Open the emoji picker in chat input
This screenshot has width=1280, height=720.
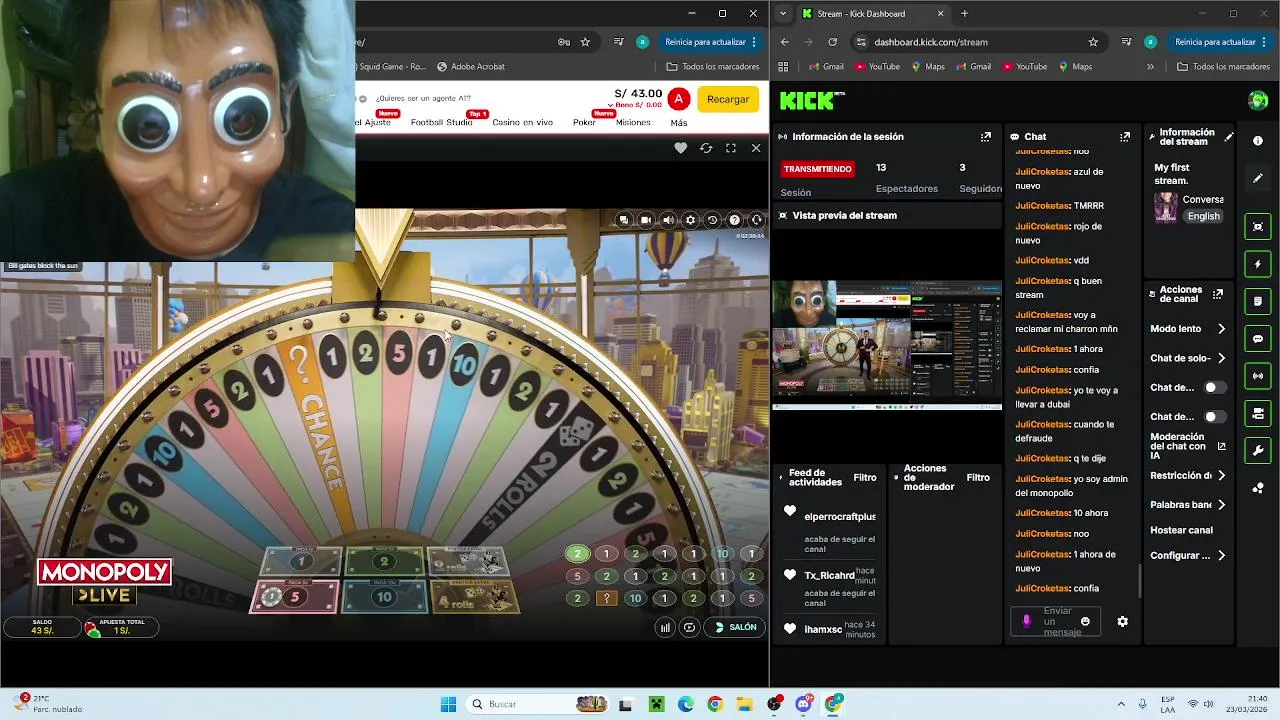(x=1085, y=621)
